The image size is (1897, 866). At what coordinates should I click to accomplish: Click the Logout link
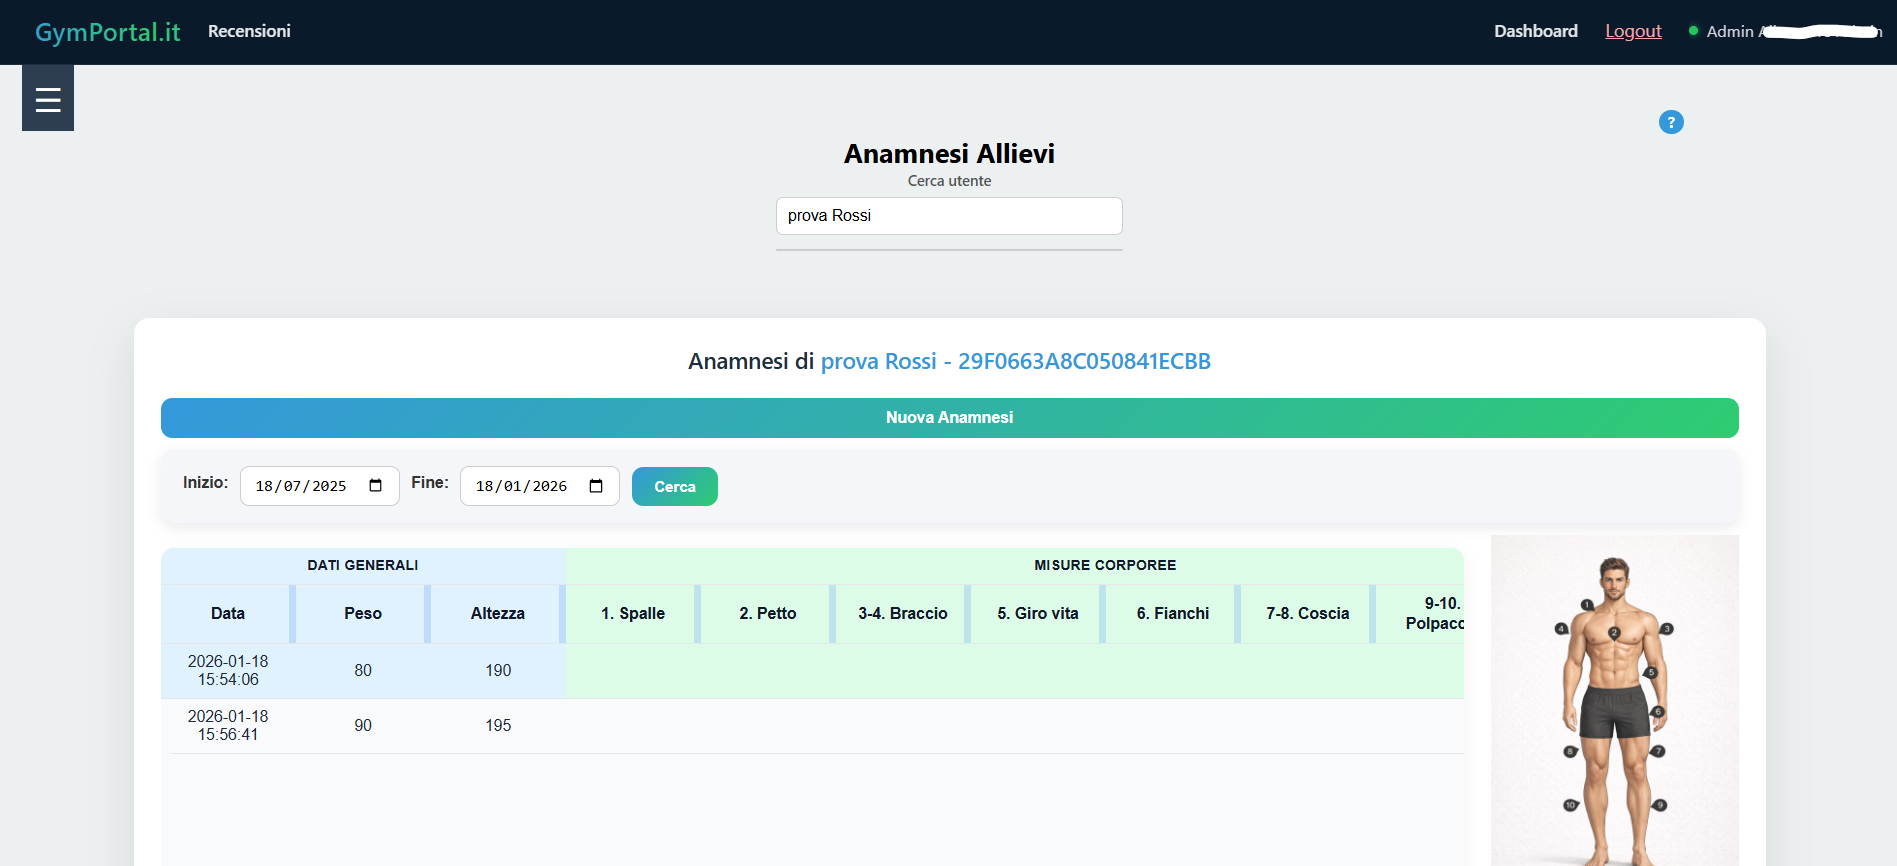[1632, 31]
